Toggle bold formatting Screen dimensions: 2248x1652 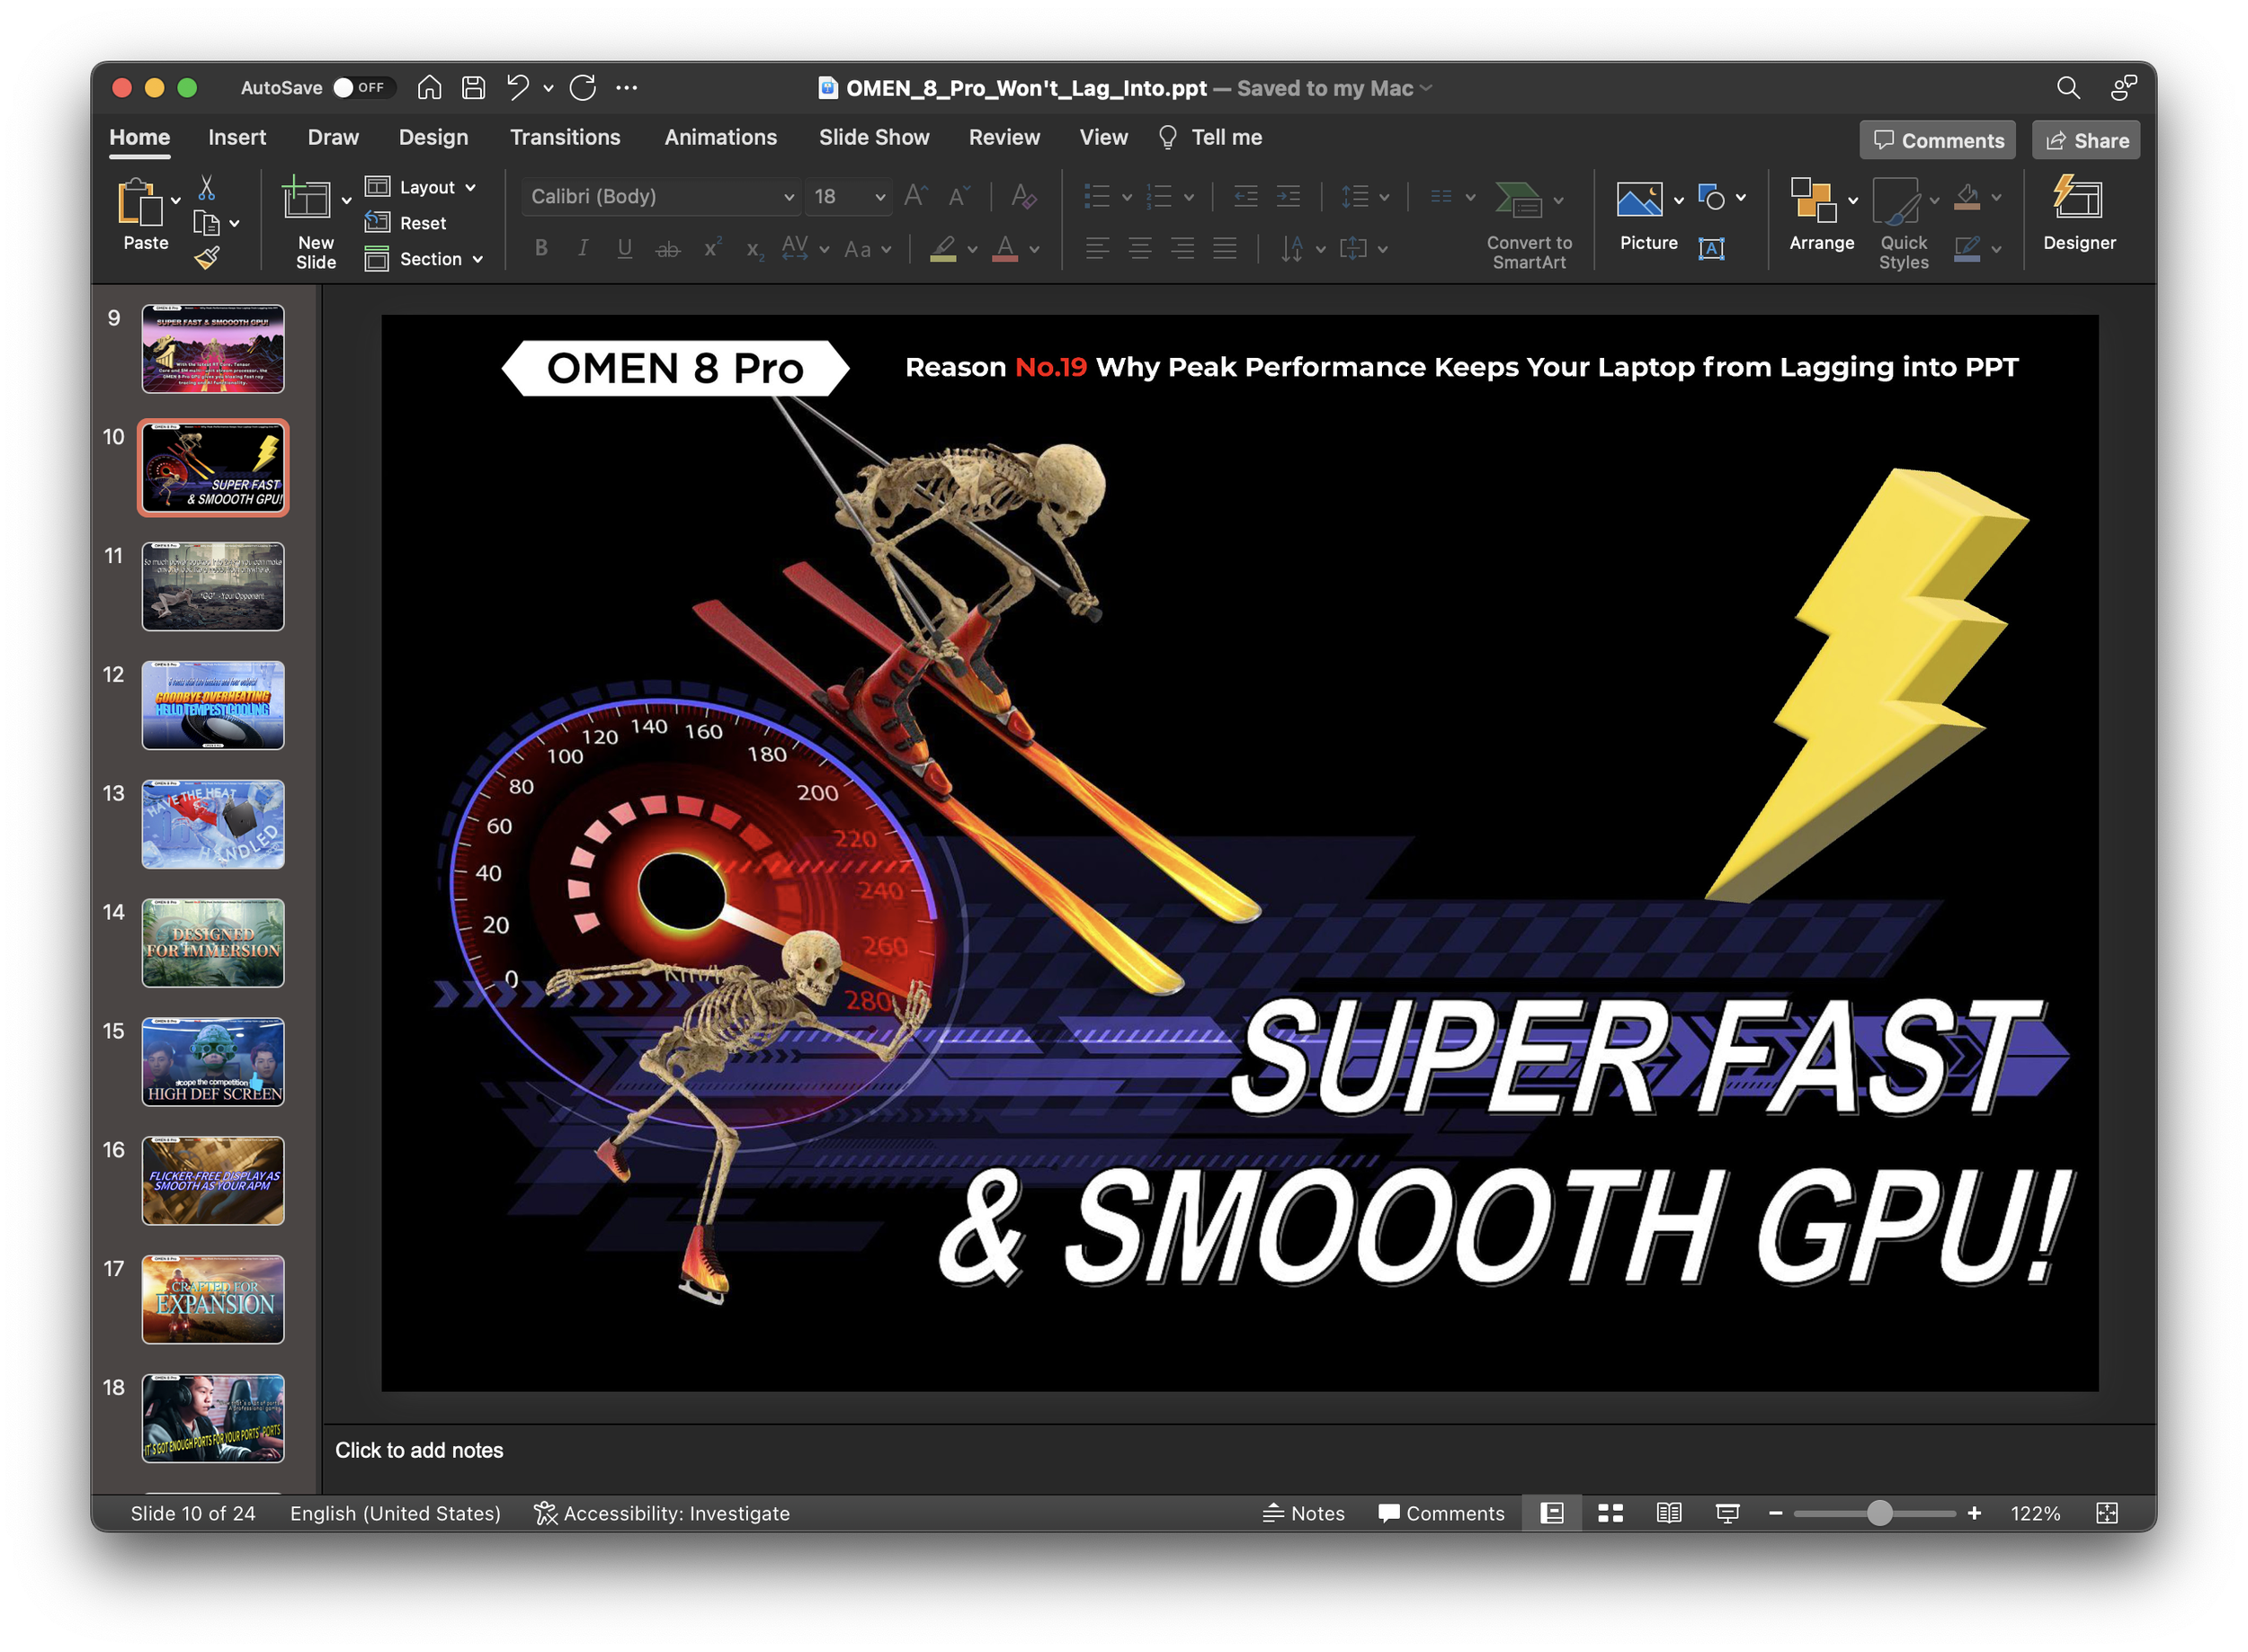541,249
